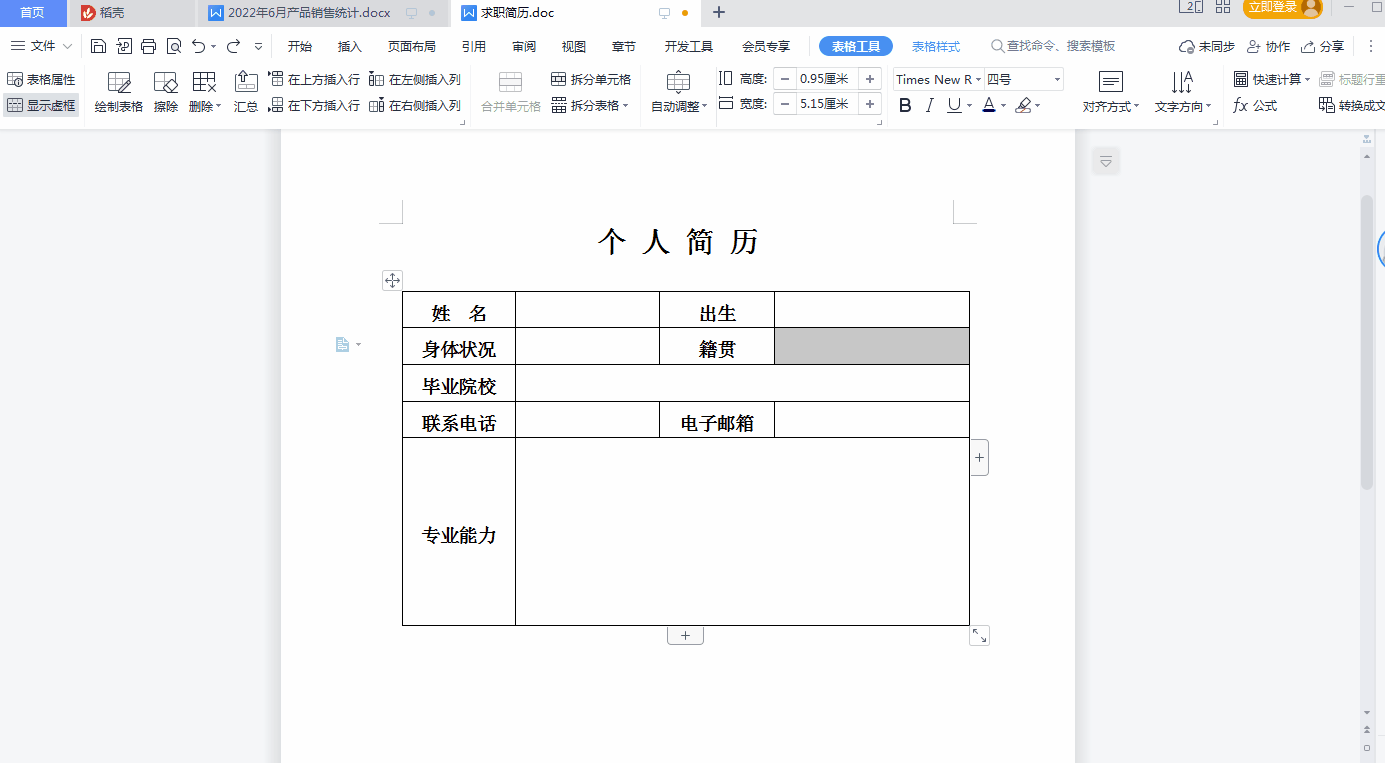Open Print Preview from quick toolbar
The image size is (1385, 763).
174,46
